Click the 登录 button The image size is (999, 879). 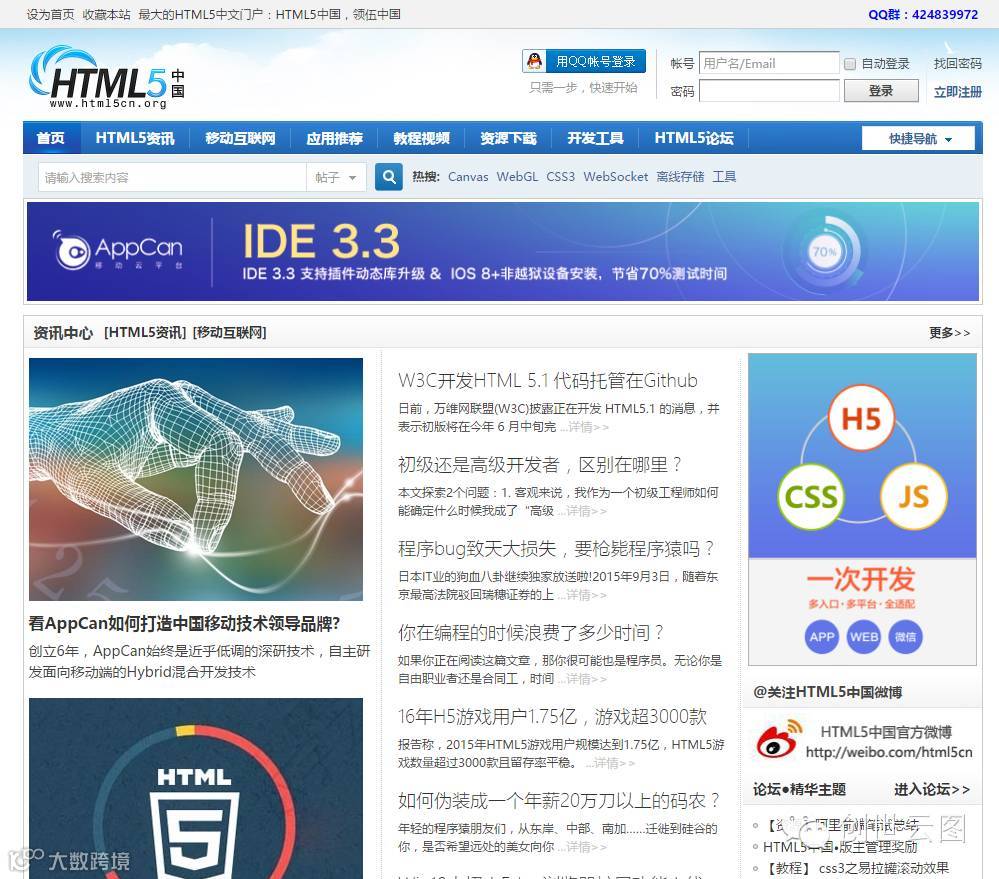coord(881,90)
